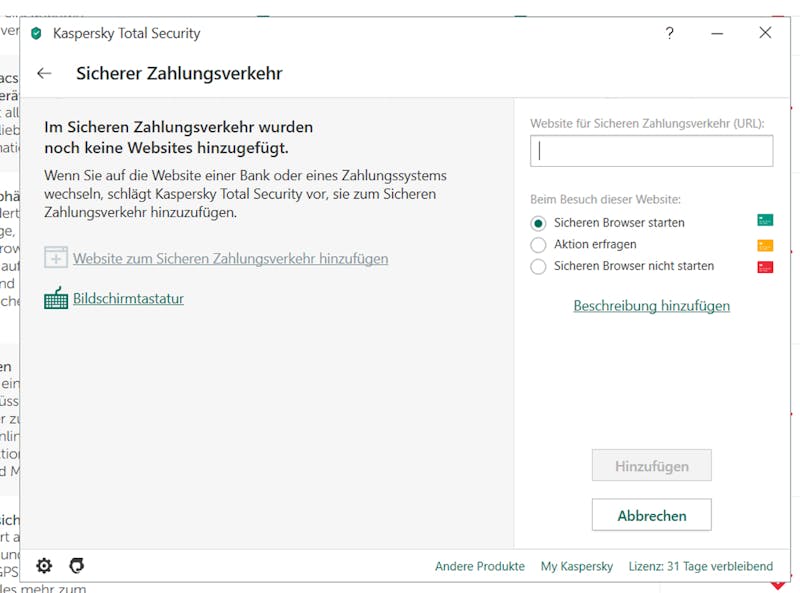Open the 'My Kaspersky' footer link
This screenshot has width=800, height=593.
point(577,566)
